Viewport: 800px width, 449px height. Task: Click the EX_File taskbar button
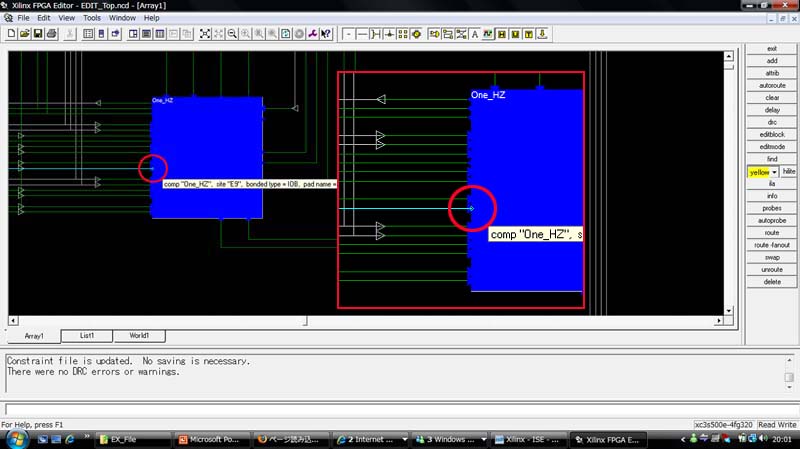click(x=134, y=439)
